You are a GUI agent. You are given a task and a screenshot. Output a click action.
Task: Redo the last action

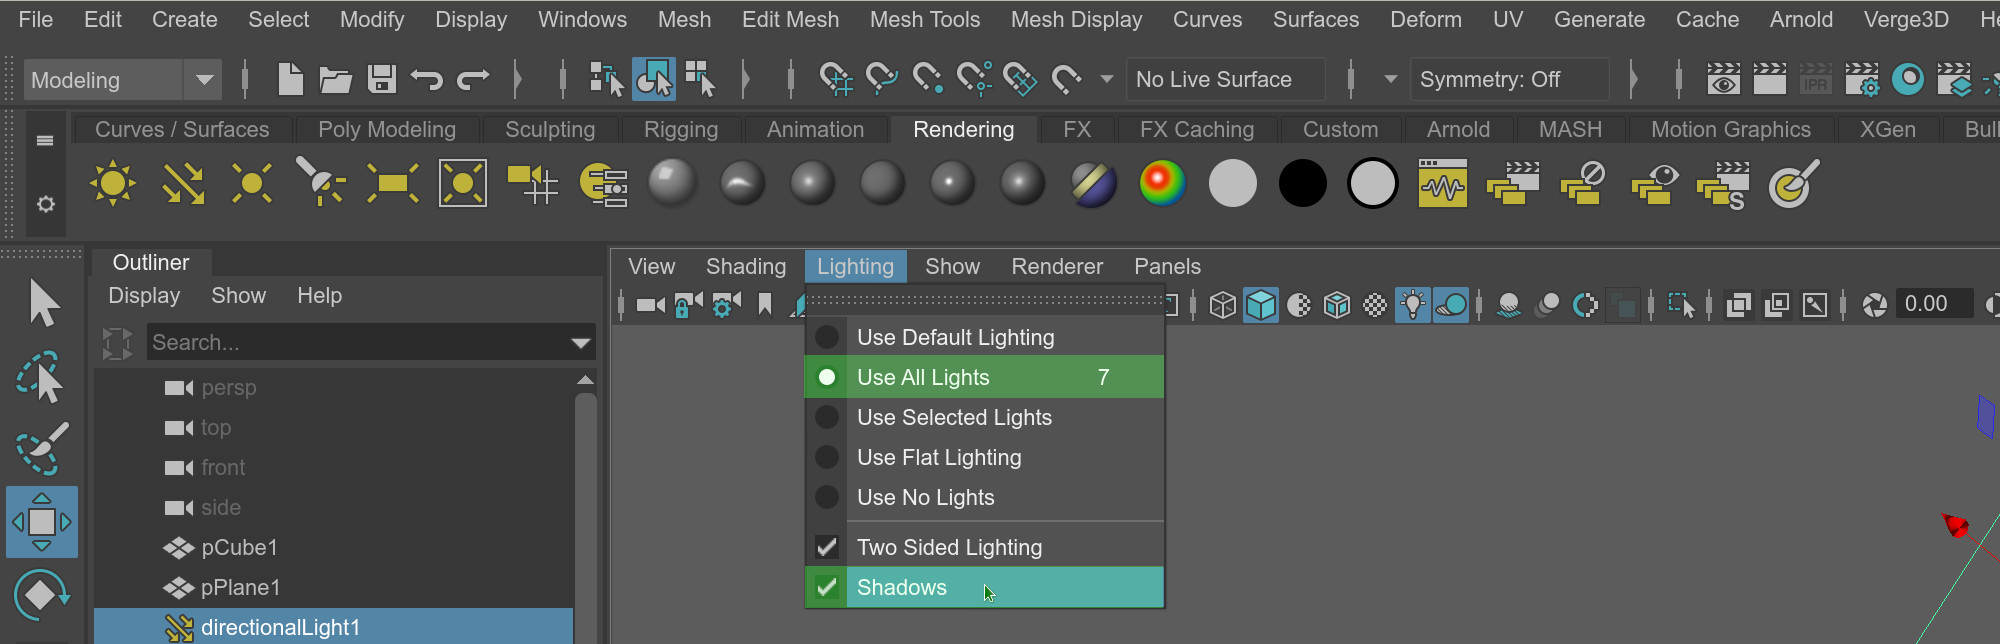point(473,79)
